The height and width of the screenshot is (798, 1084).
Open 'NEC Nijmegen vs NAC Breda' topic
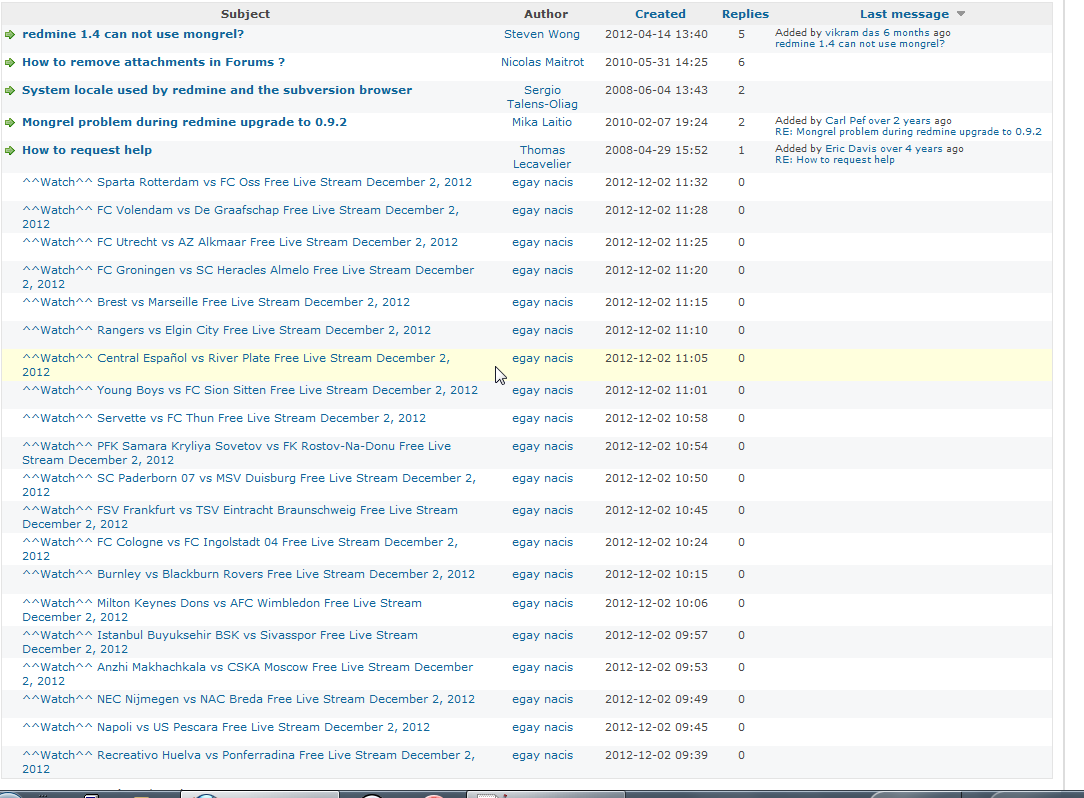click(248, 699)
